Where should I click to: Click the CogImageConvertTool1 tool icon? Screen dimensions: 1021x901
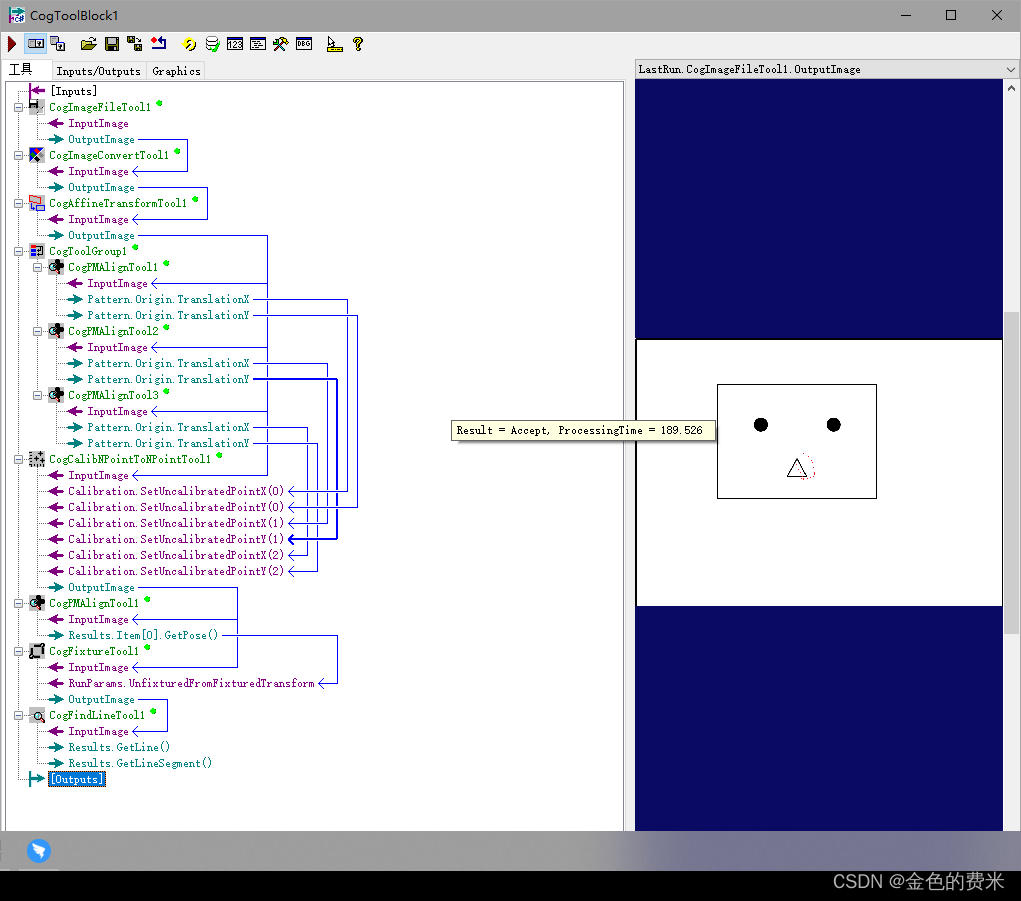tap(37, 155)
